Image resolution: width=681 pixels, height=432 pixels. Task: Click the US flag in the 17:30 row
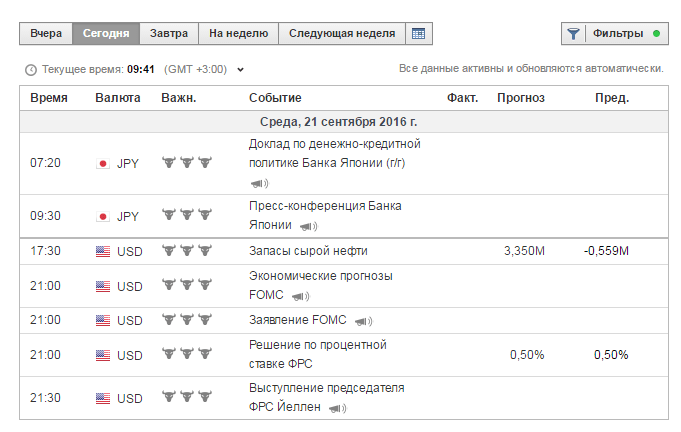(103, 251)
